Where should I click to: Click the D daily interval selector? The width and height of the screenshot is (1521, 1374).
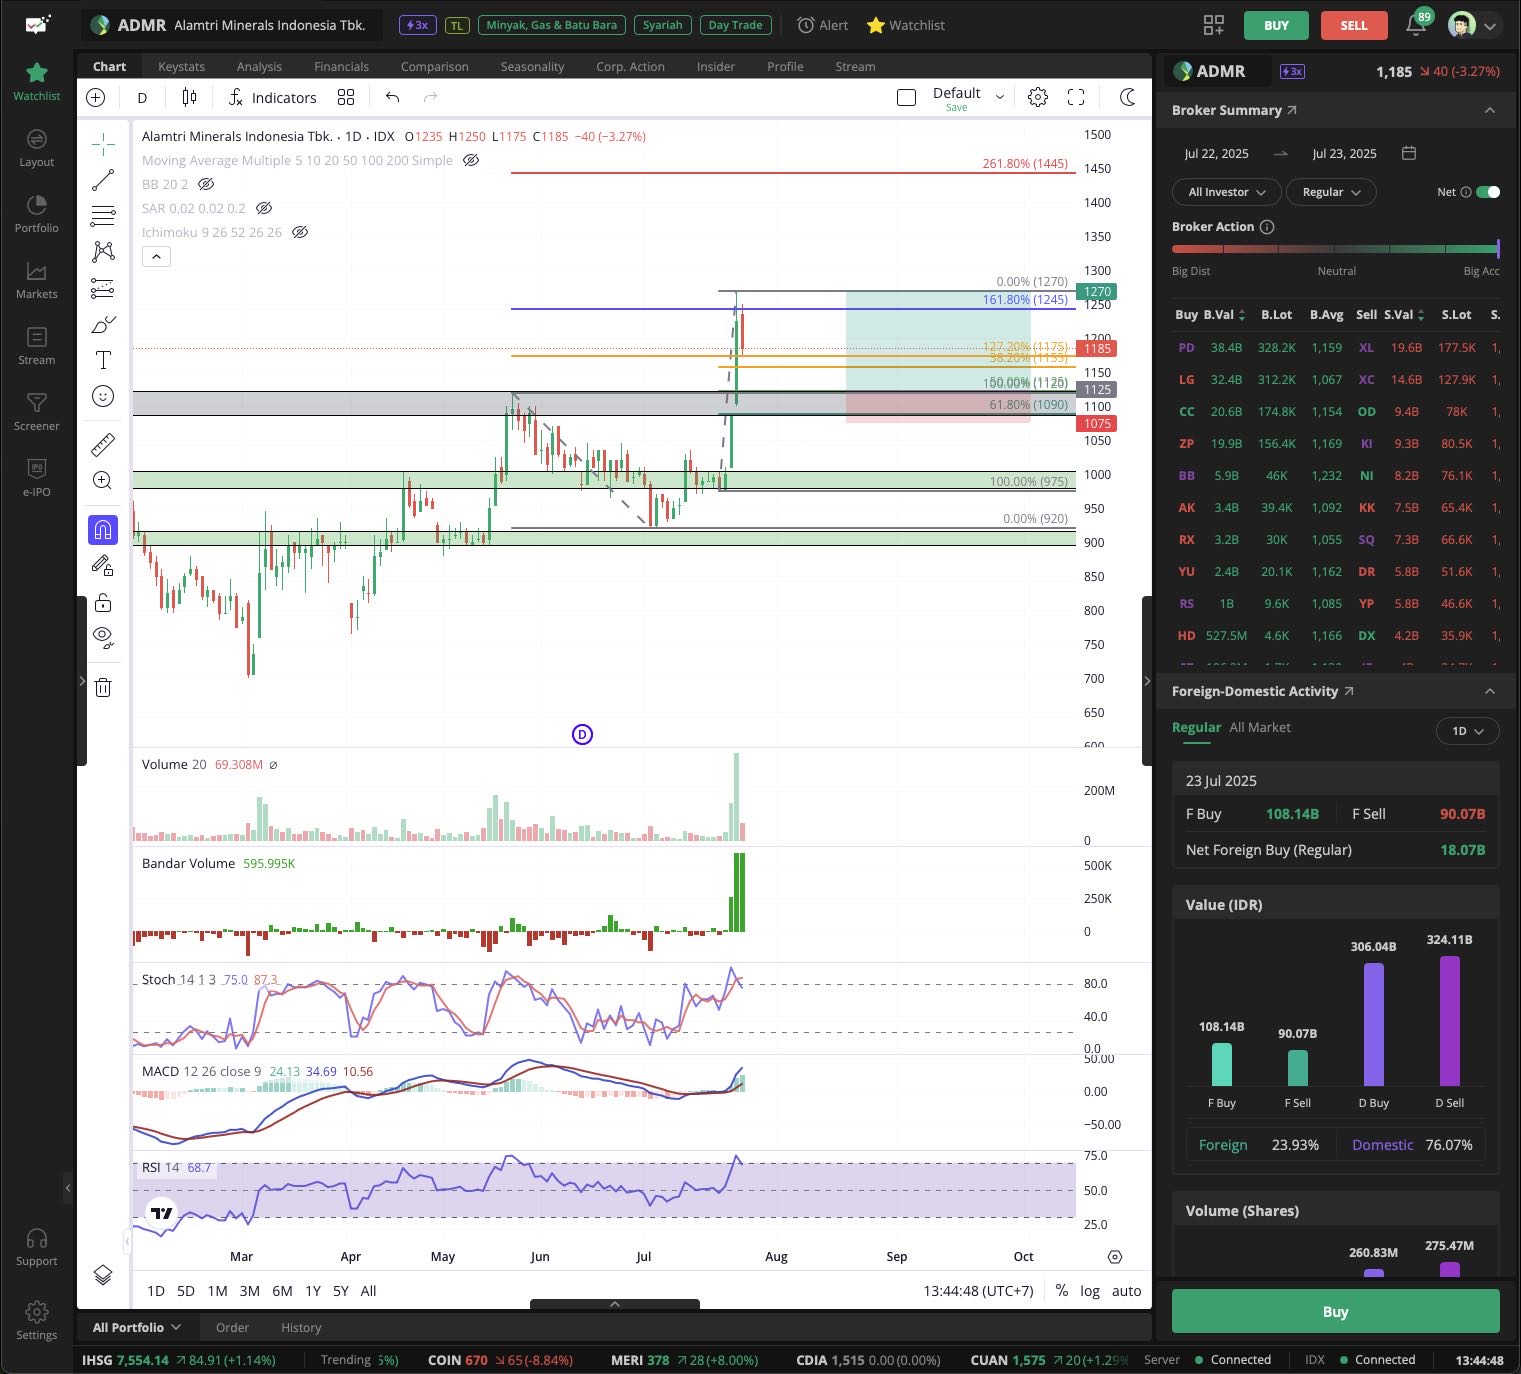click(142, 97)
